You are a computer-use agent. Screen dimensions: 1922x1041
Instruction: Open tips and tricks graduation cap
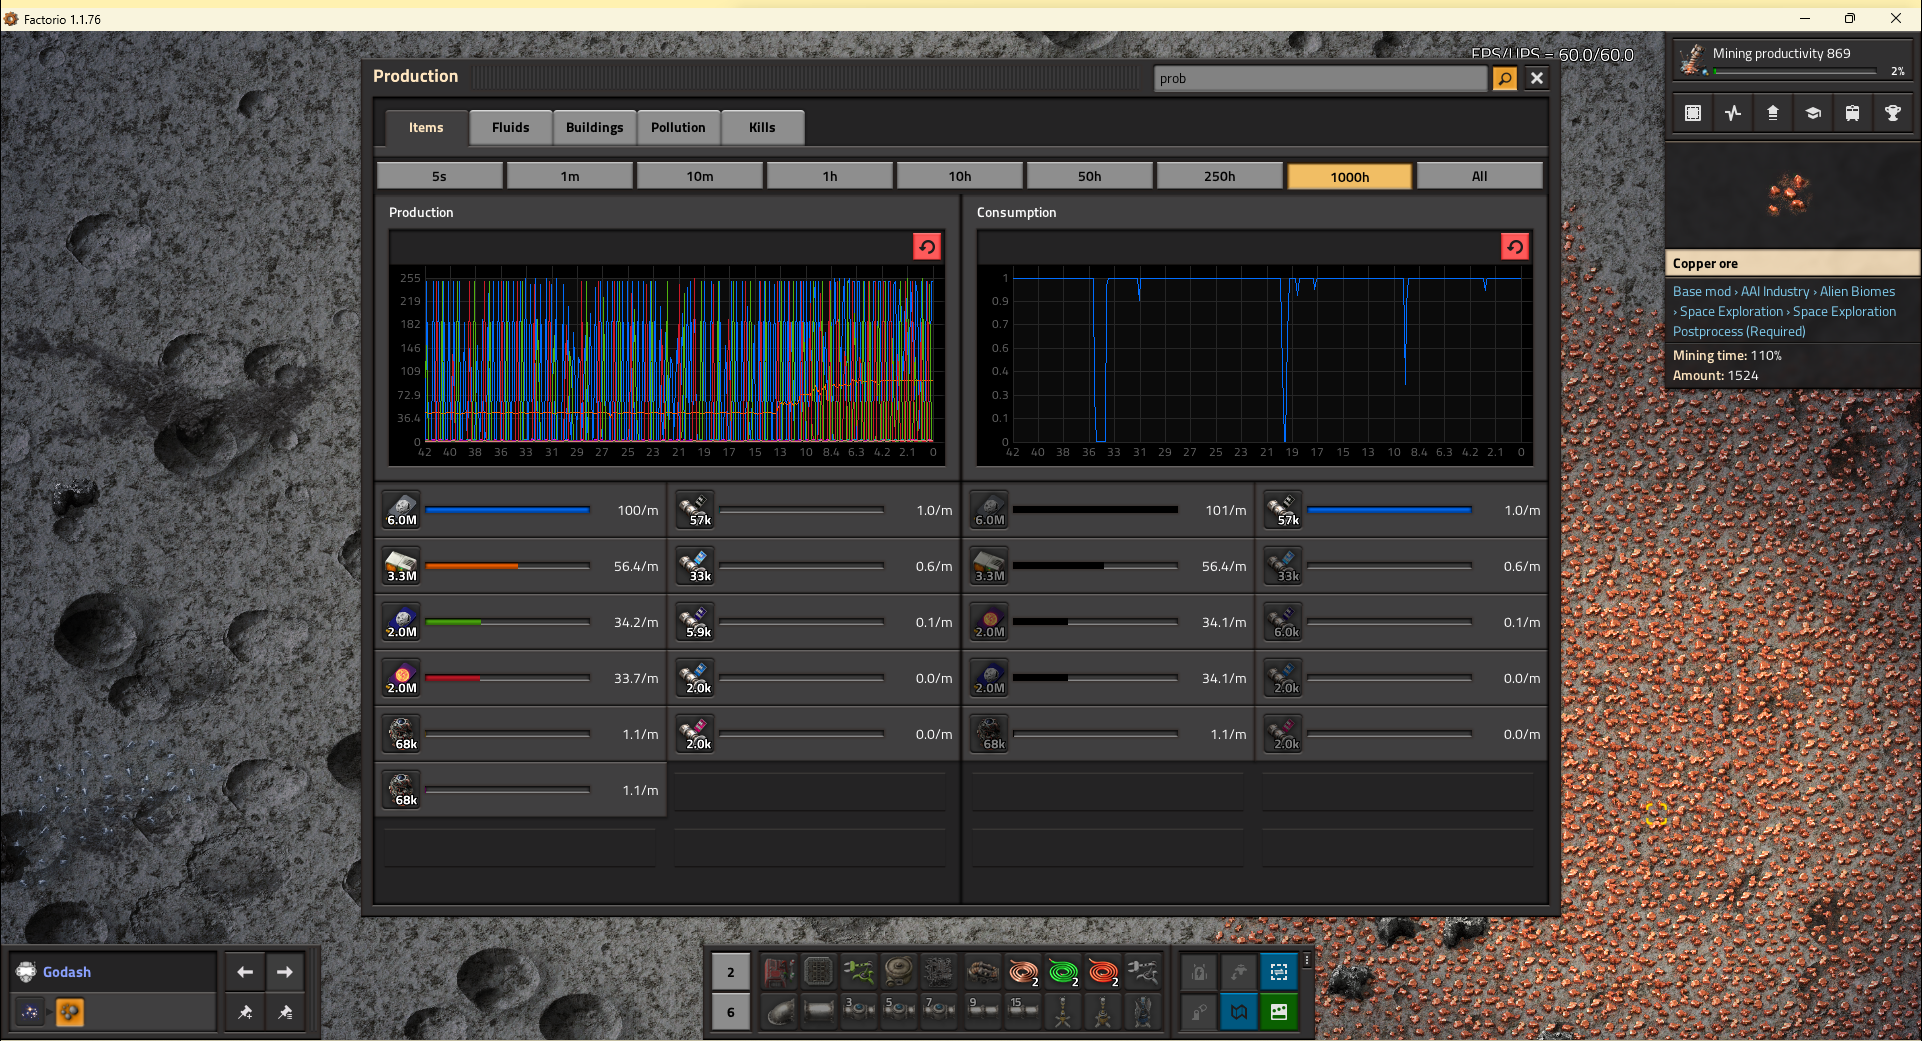1813,113
